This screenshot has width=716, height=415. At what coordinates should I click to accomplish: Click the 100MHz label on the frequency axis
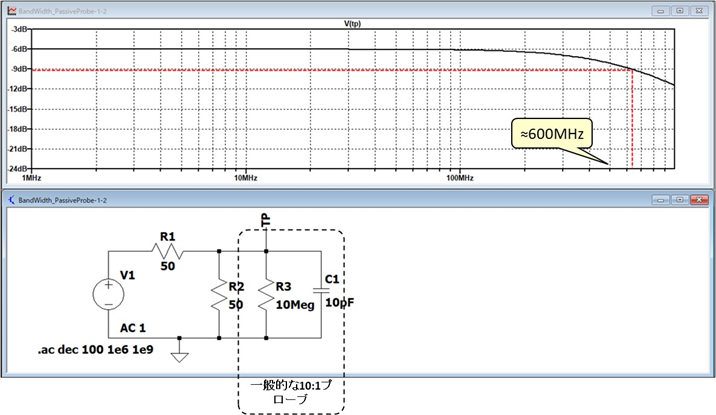coord(459,178)
